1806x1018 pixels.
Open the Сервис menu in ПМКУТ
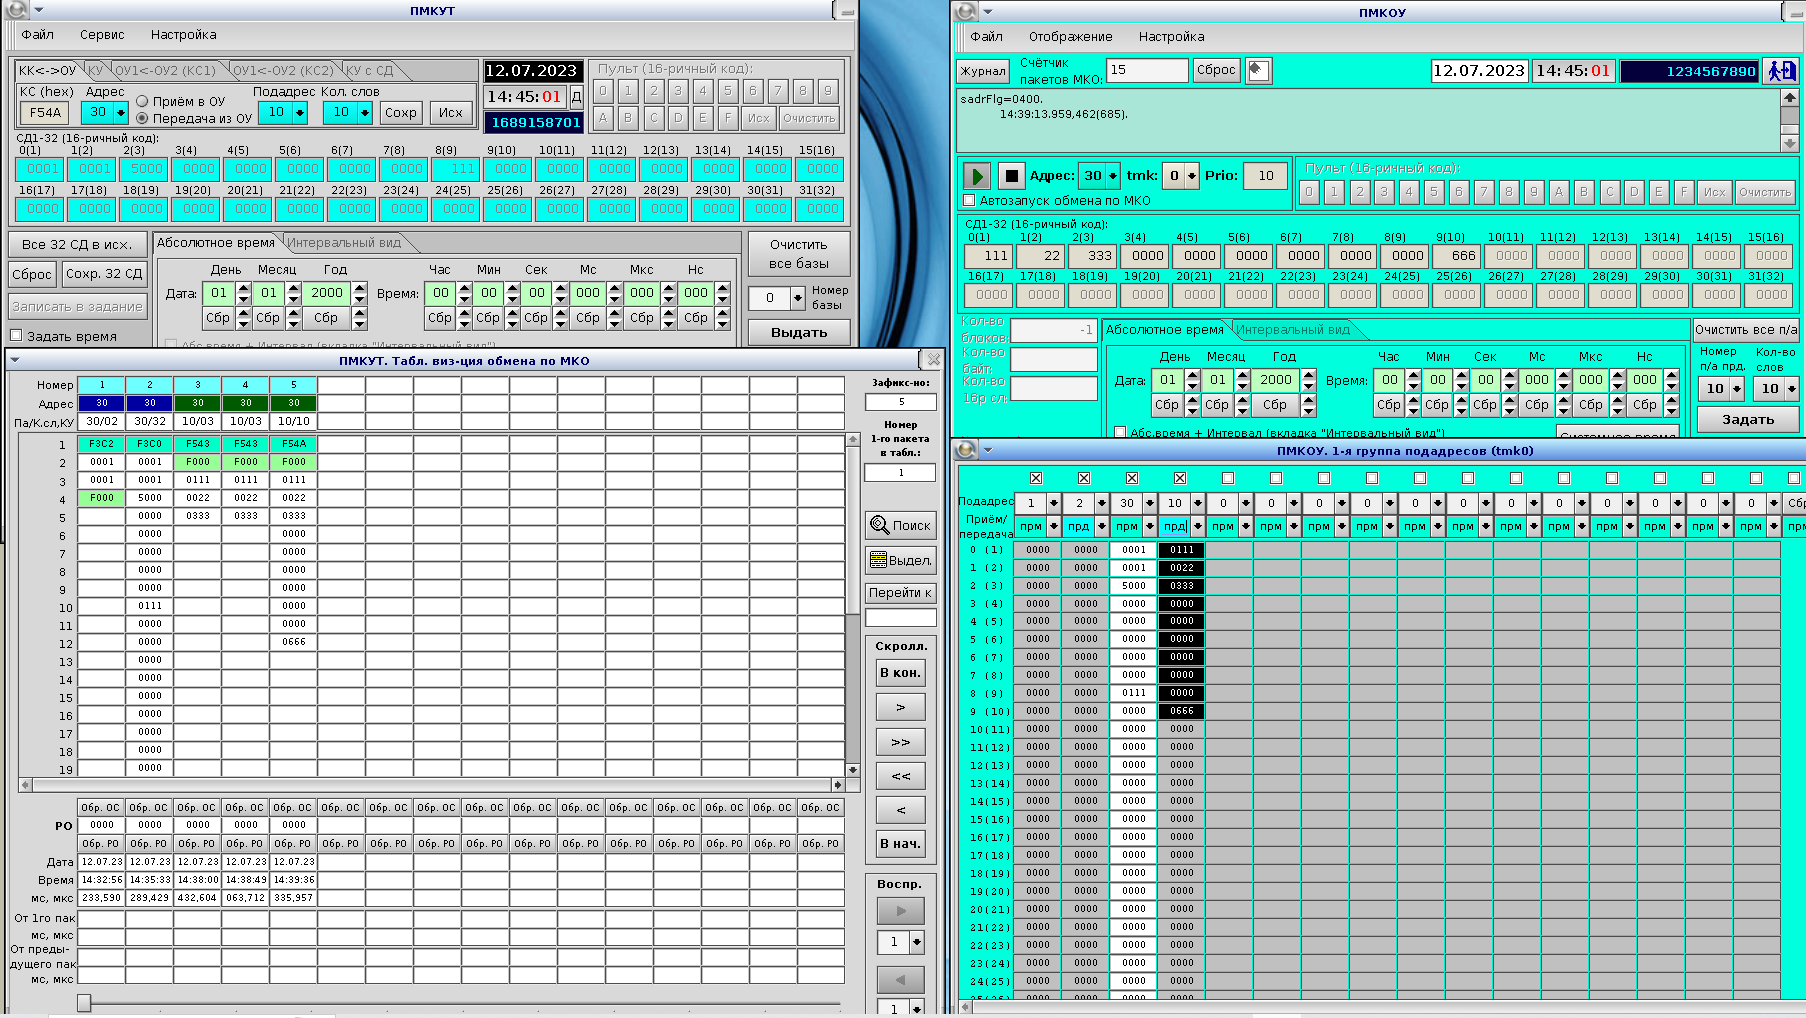[102, 35]
